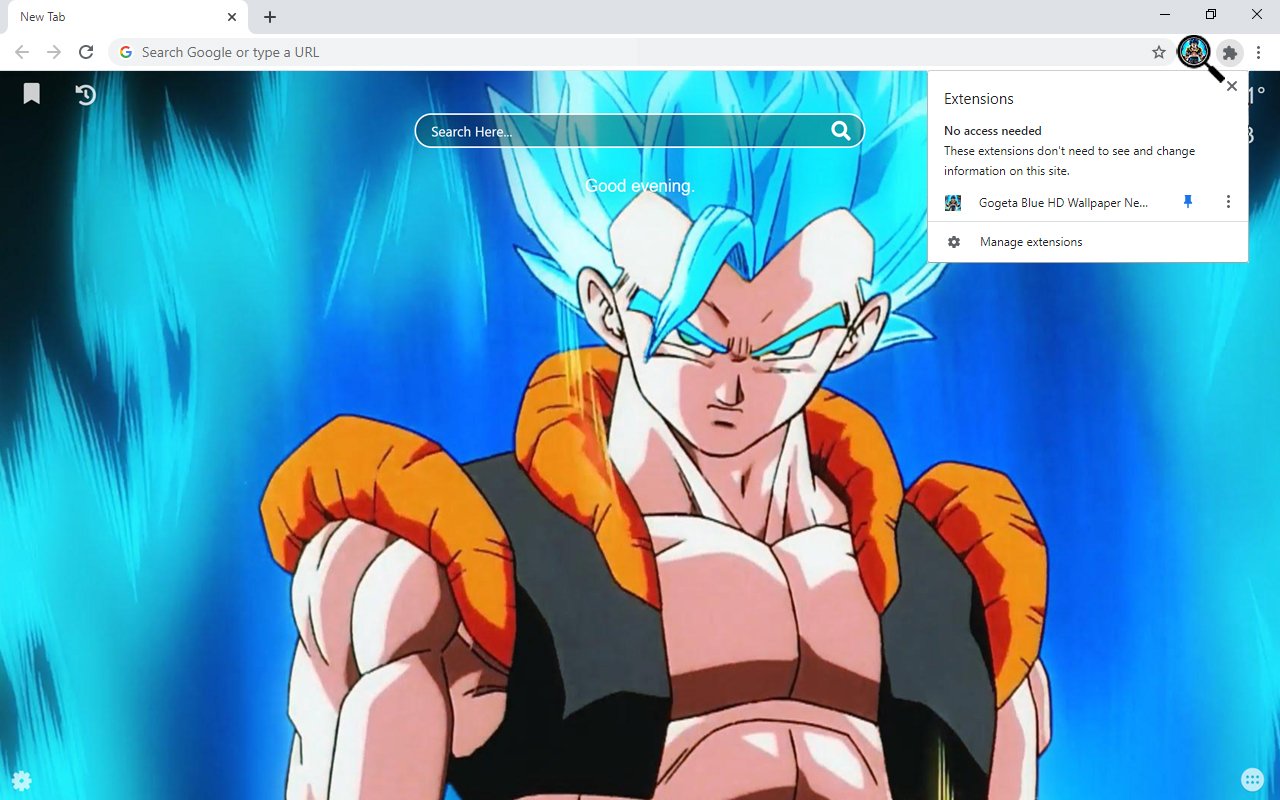The image size is (1280, 800).
Task: Click Gogeta extension thumbnail in popup list
Action: pyautogui.click(x=953, y=203)
